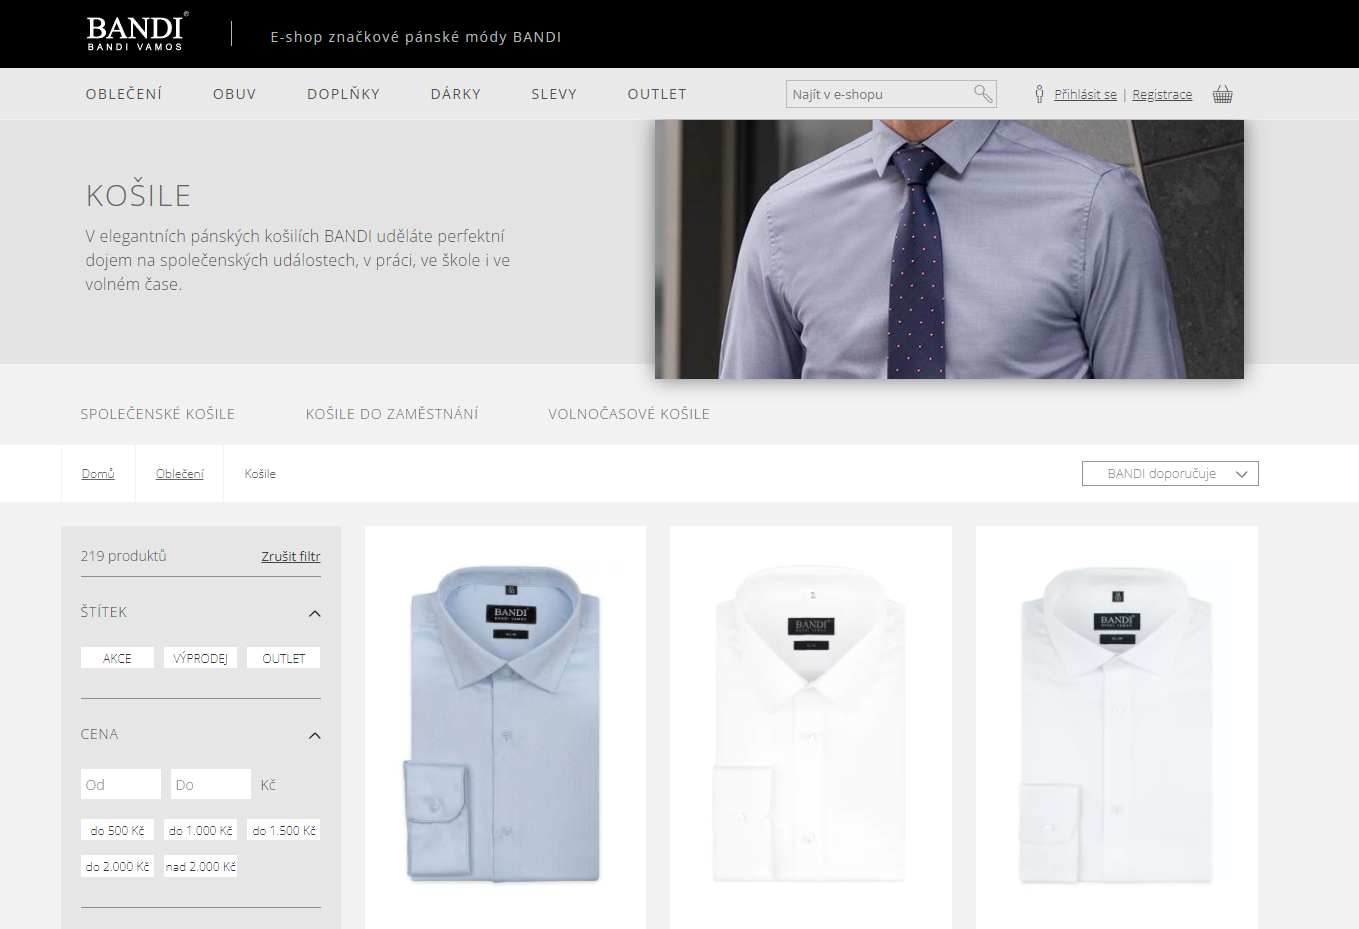Open the OBUV menu
This screenshot has height=929, width=1359.
235,94
